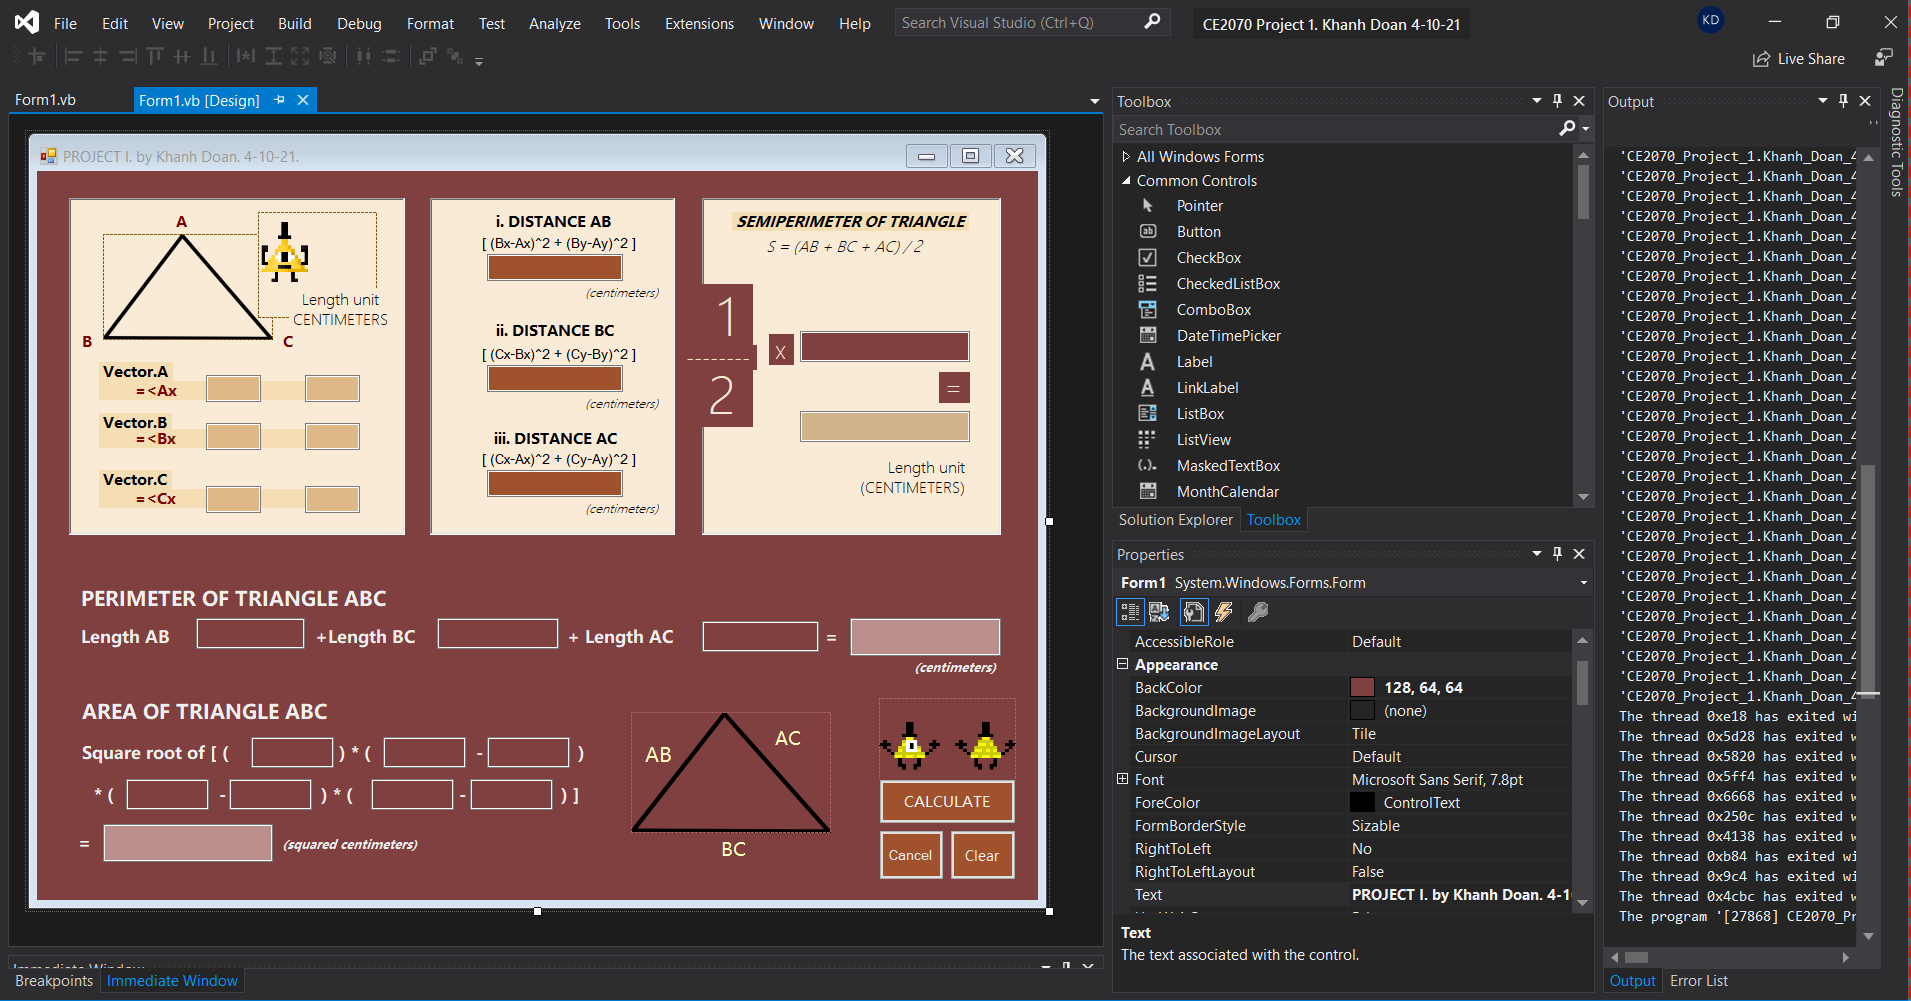Click the Search Visual Studio box
Viewport: 1911px width, 1001px height.
click(x=1032, y=22)
